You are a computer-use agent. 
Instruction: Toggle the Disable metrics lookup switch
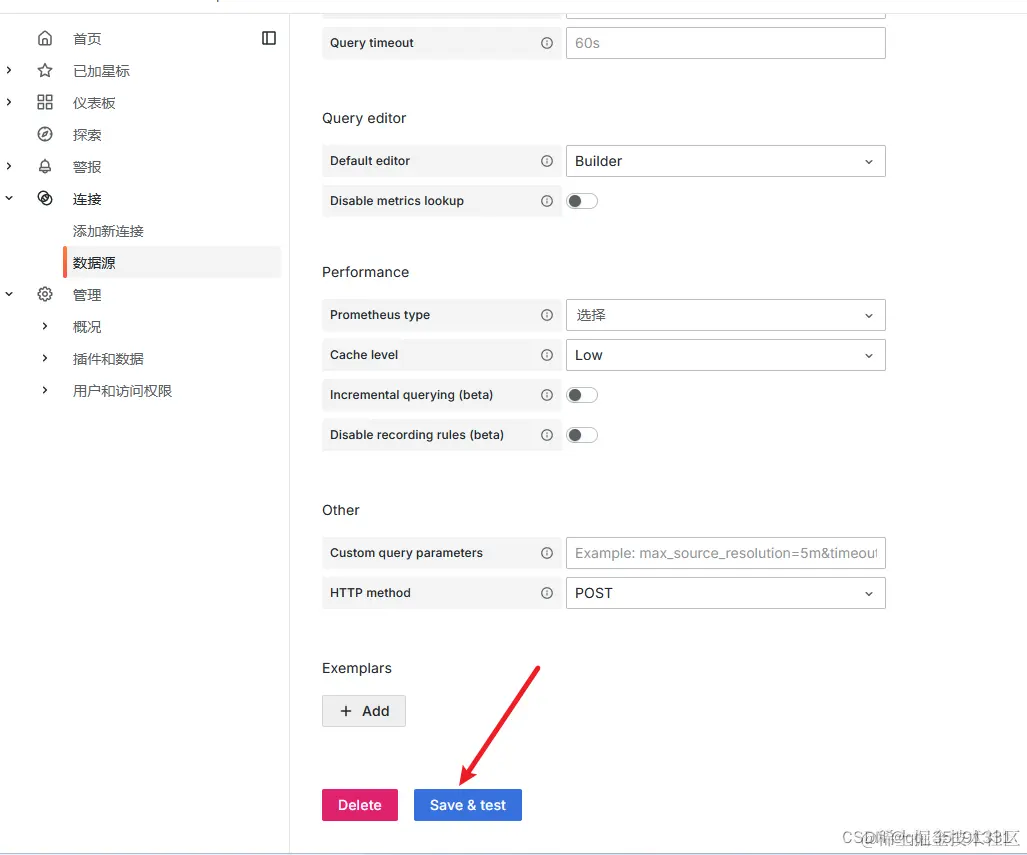(x=582, y=201)
